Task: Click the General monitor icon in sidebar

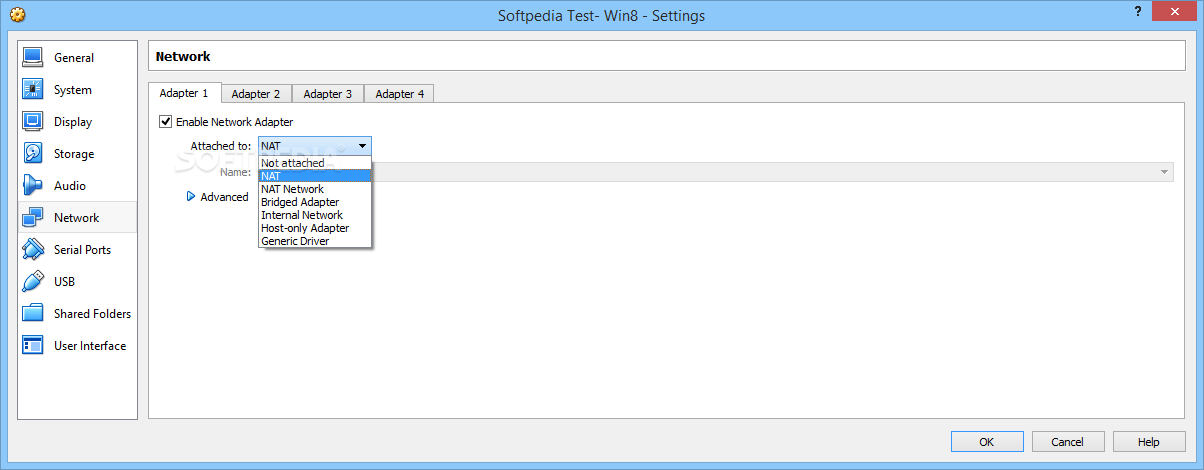Action: 33,57
